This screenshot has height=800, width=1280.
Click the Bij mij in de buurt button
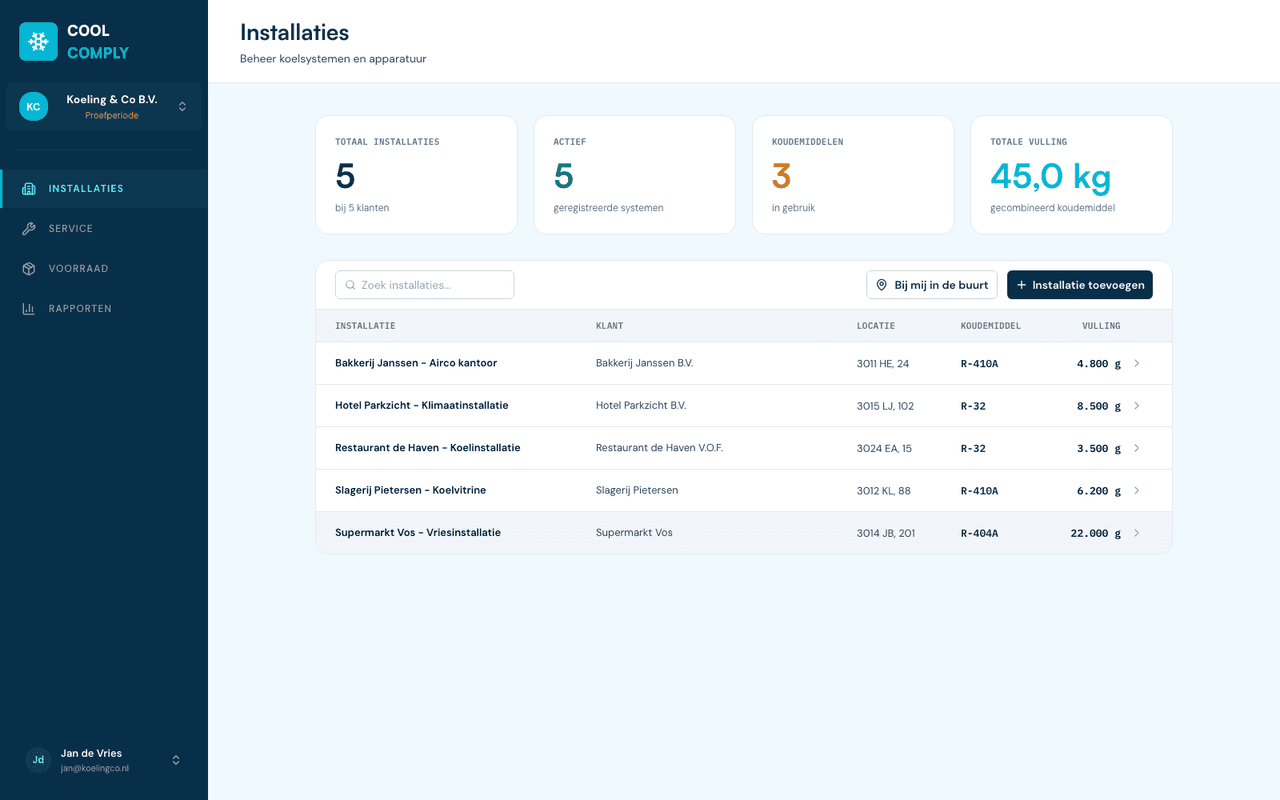coord(932,285)
